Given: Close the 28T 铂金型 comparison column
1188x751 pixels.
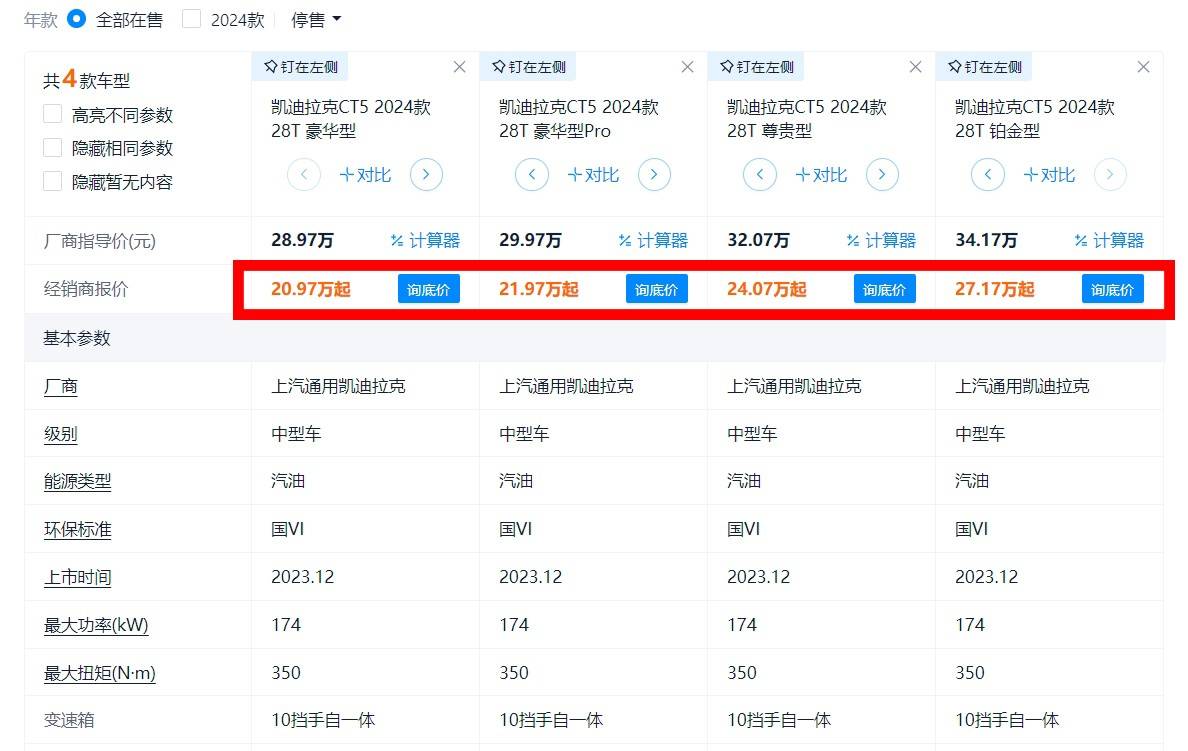Looking at the screenshot, I should tap(1143, 67).
